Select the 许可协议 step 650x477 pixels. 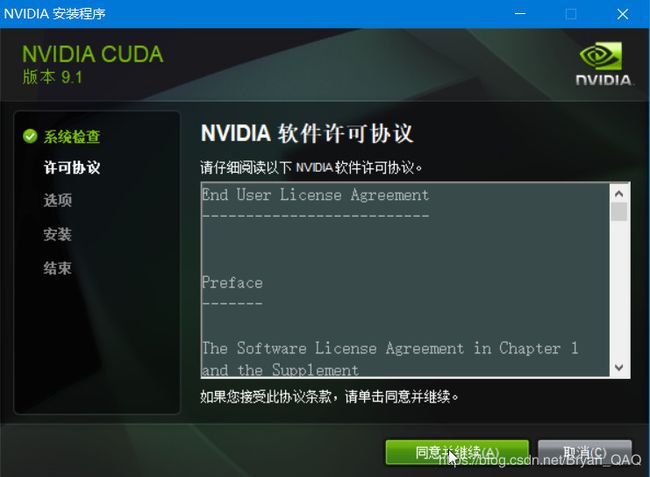pyautogui.click(x=72, y=167)
